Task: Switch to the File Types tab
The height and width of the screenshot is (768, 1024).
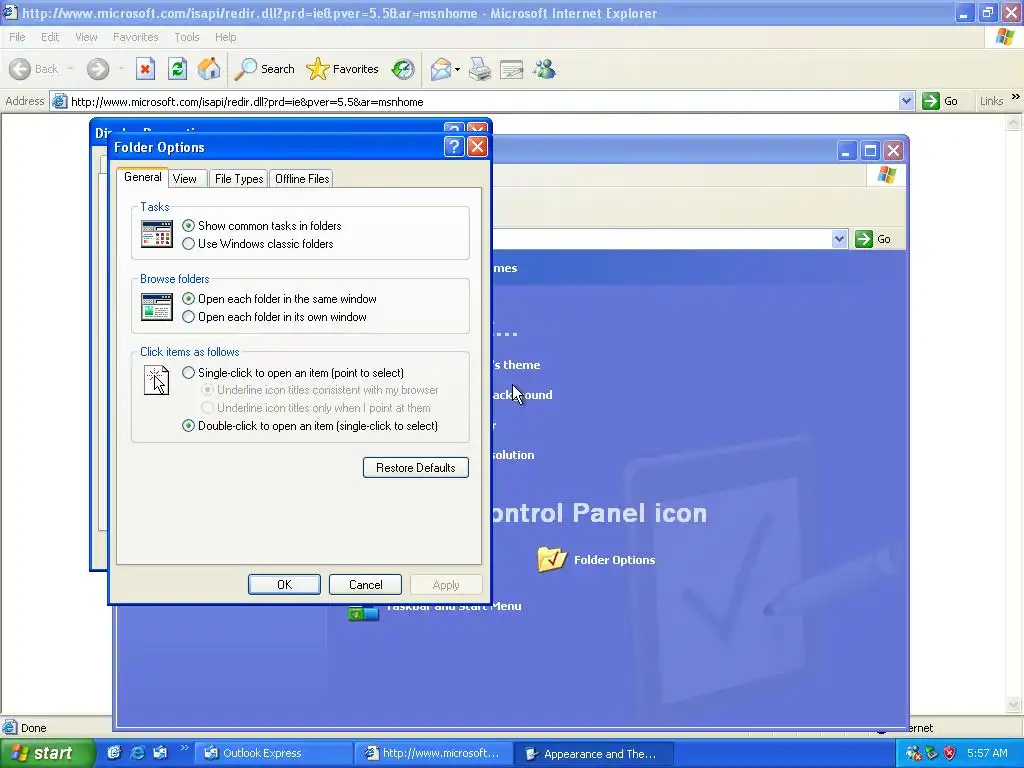Action: [239, 179]
